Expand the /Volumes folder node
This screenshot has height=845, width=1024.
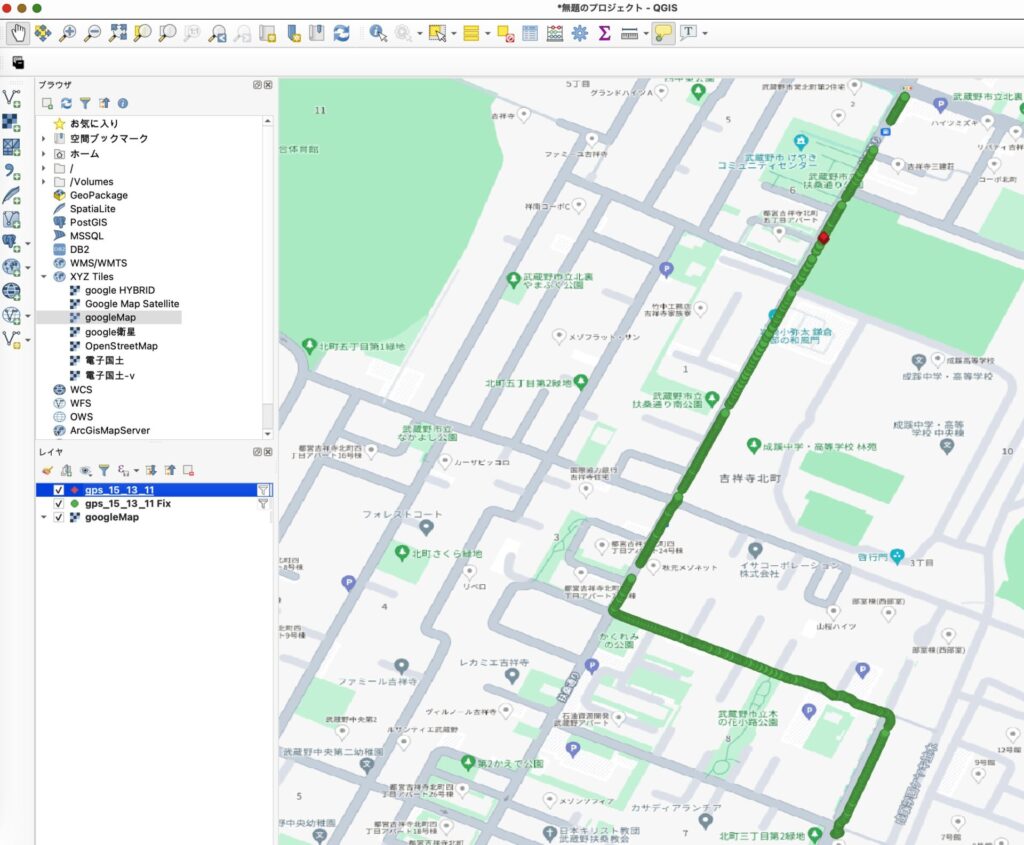coord(44,182)
